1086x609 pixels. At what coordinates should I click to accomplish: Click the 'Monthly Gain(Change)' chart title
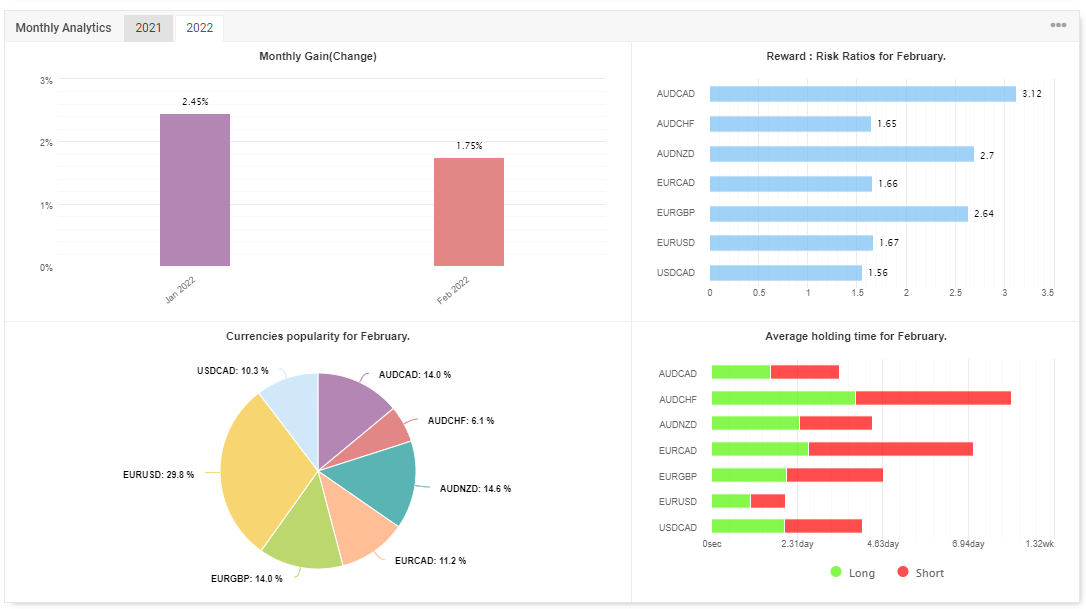(x=318, y=56)
